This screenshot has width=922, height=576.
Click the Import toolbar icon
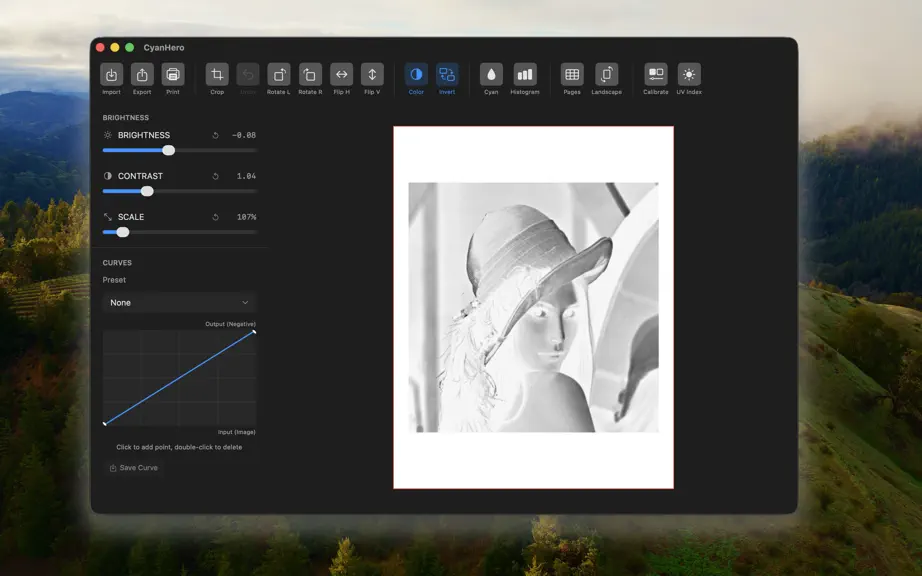coord(111,75)
